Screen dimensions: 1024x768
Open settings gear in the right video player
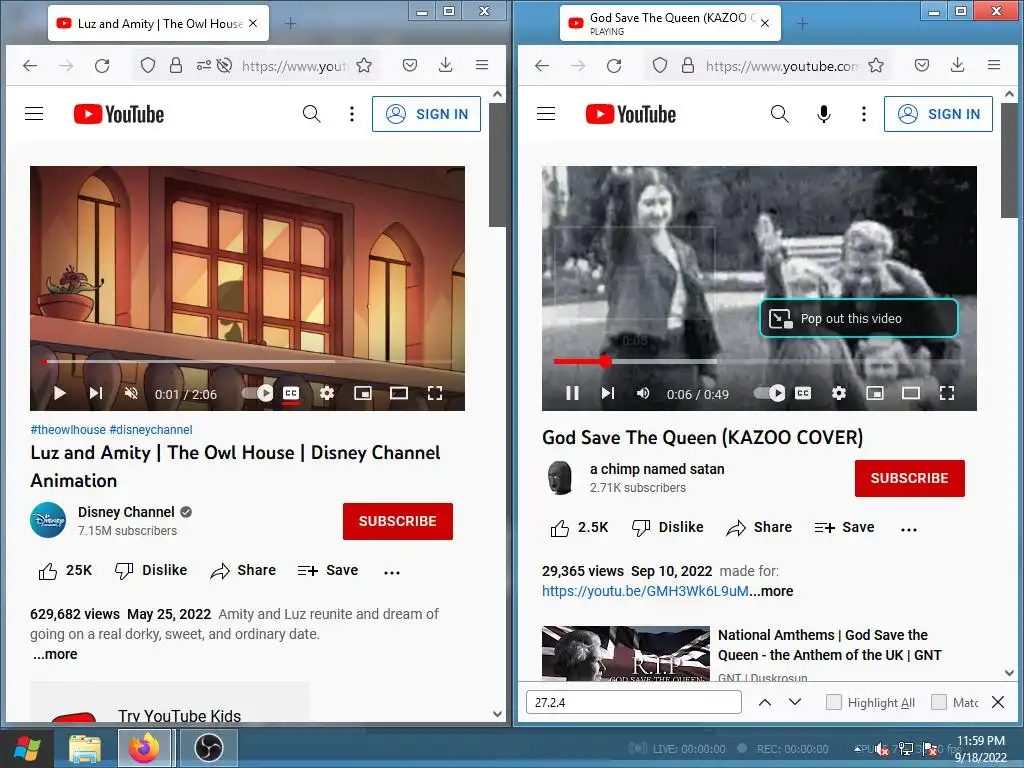pyautogui.click(x=839, y=393)
